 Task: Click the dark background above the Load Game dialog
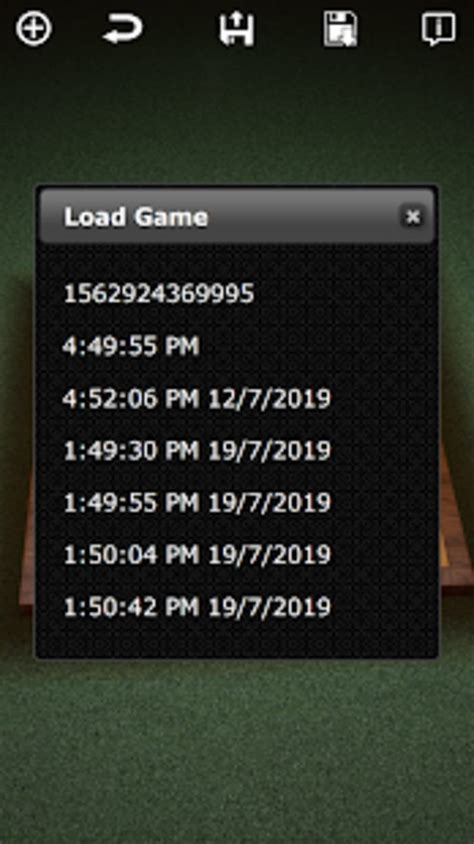(x=237, y=118)
